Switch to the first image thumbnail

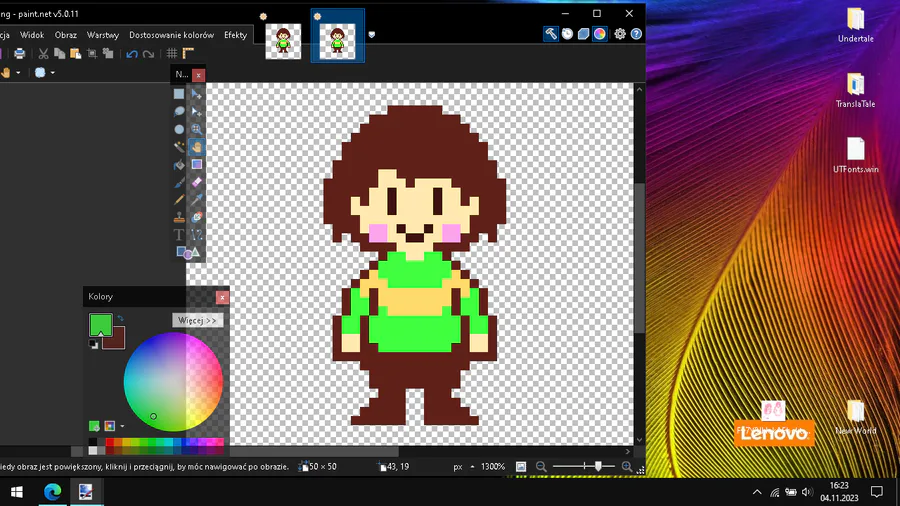(x=283, y=41)
